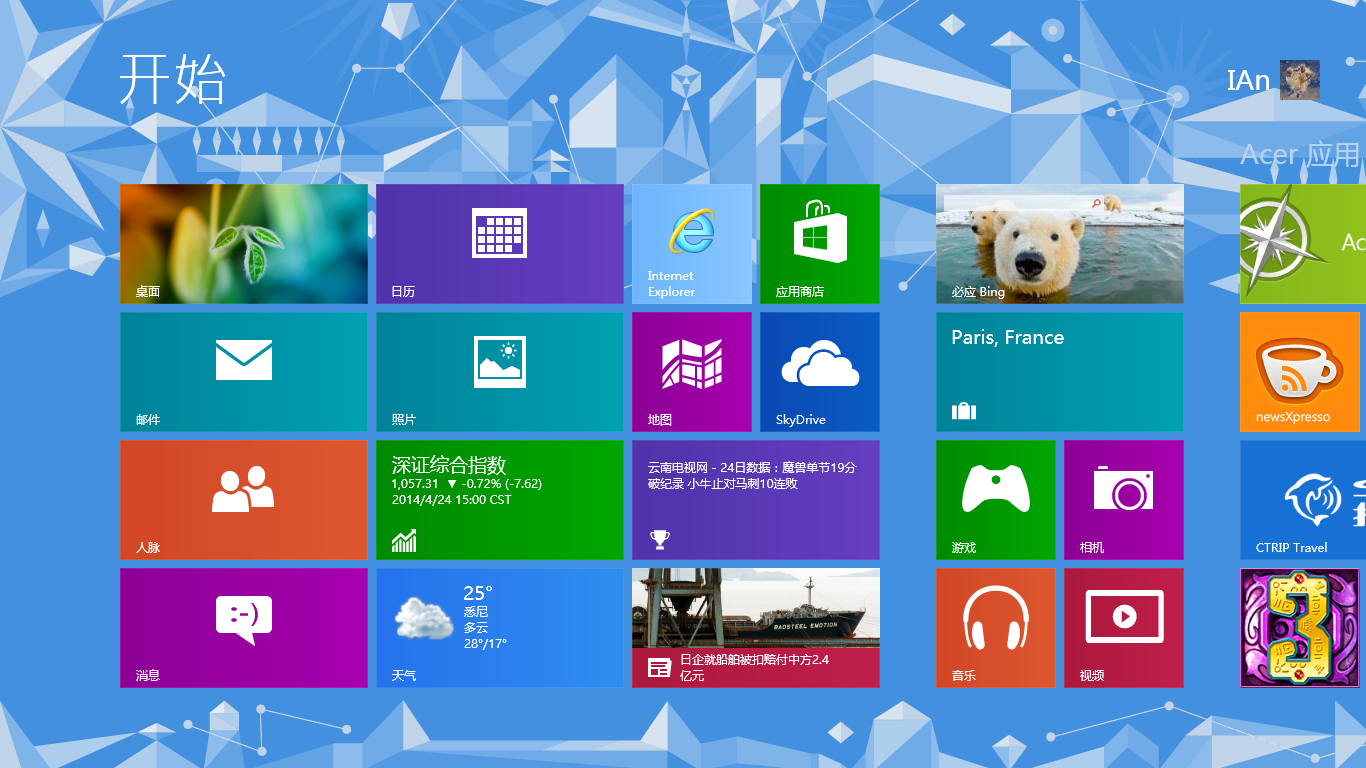The height and width of the screenshot is (768, 1366).
Task: Open the 游戏 games tile
Action: (996, 500)
